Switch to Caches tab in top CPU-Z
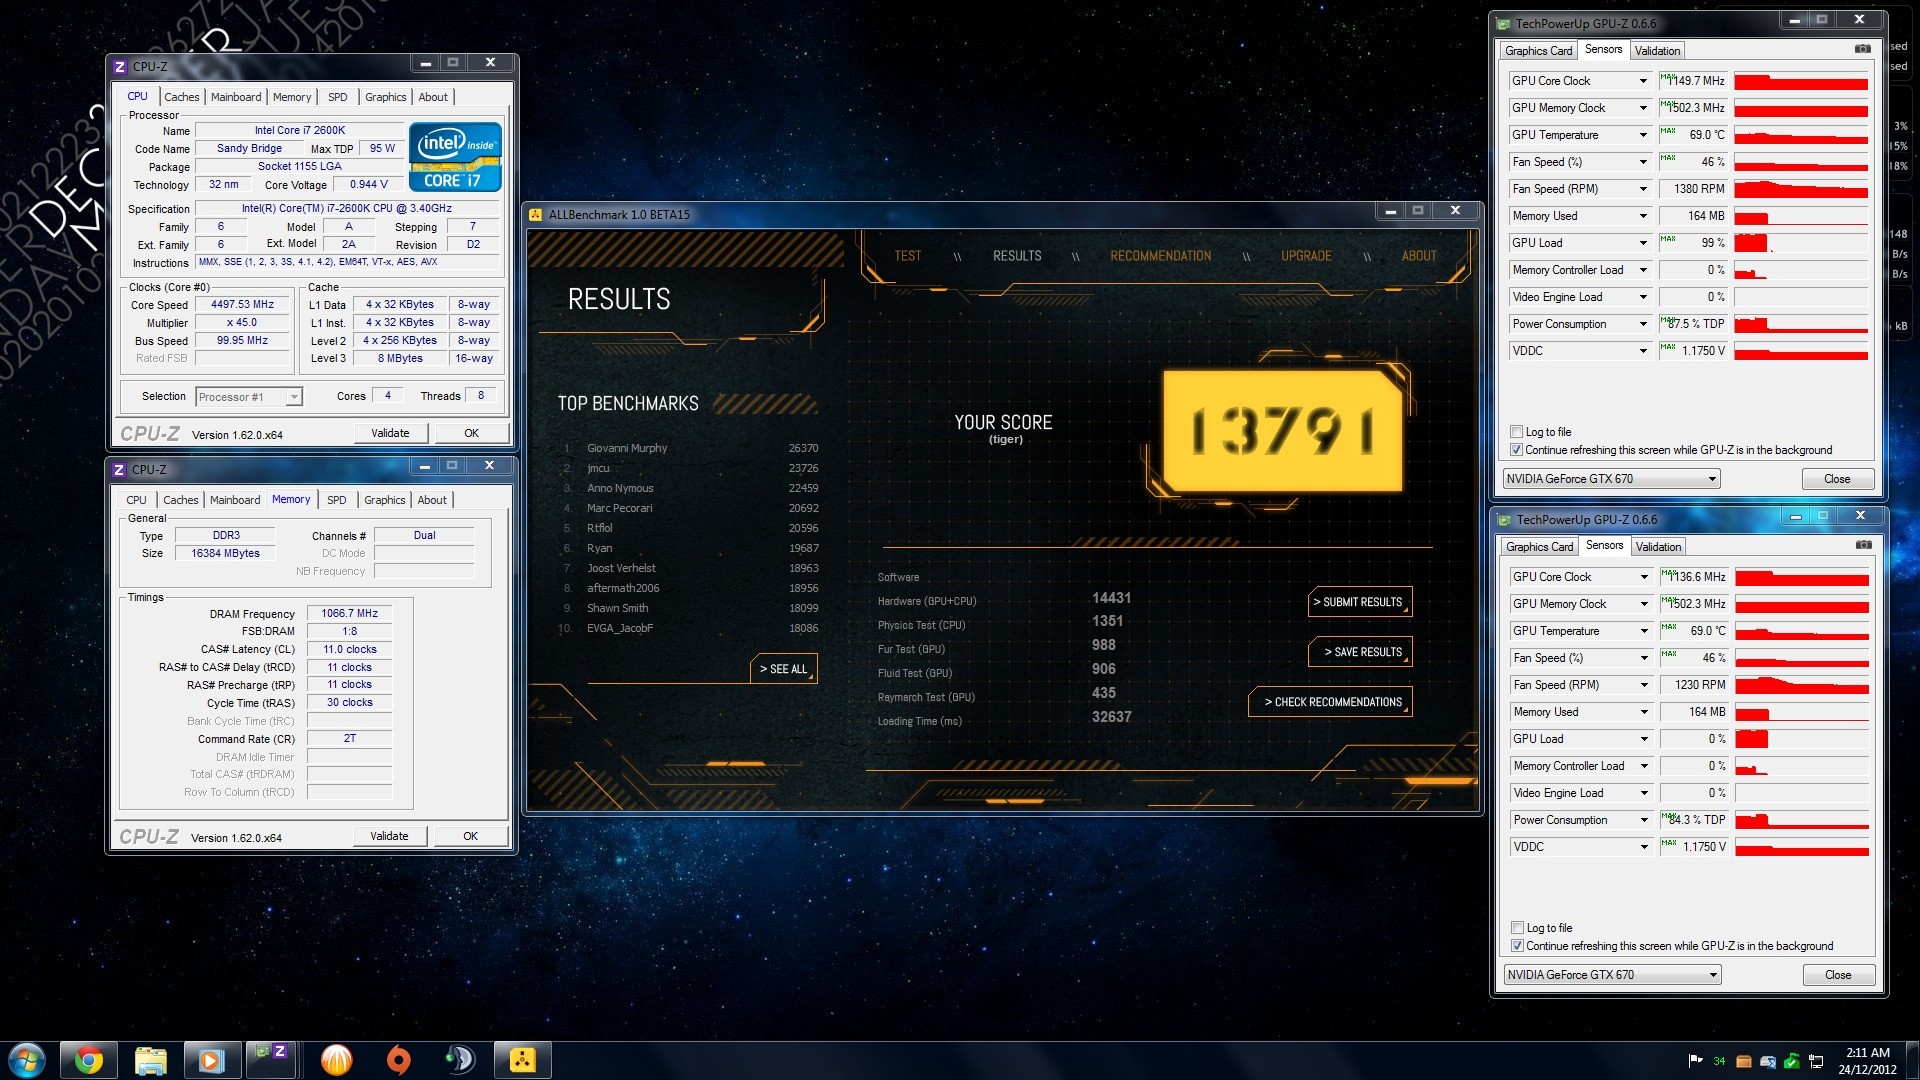1920x1080 pixels. pyautogui.click(x=181, y=97)
